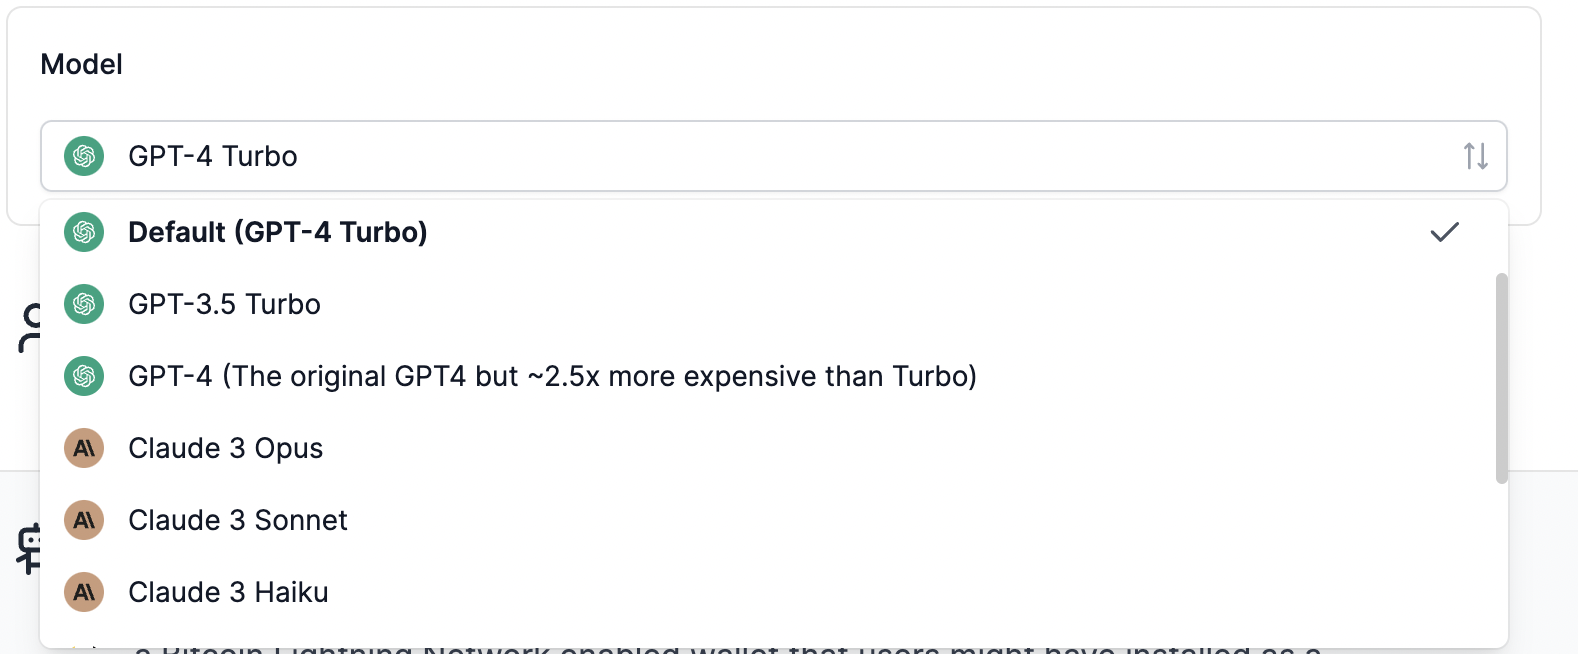Image resolution: width=1578 pixels, height=654 pixels.
Task: Select Default (GPT-4 Turbo) from the list
Action: pos(278,232)
